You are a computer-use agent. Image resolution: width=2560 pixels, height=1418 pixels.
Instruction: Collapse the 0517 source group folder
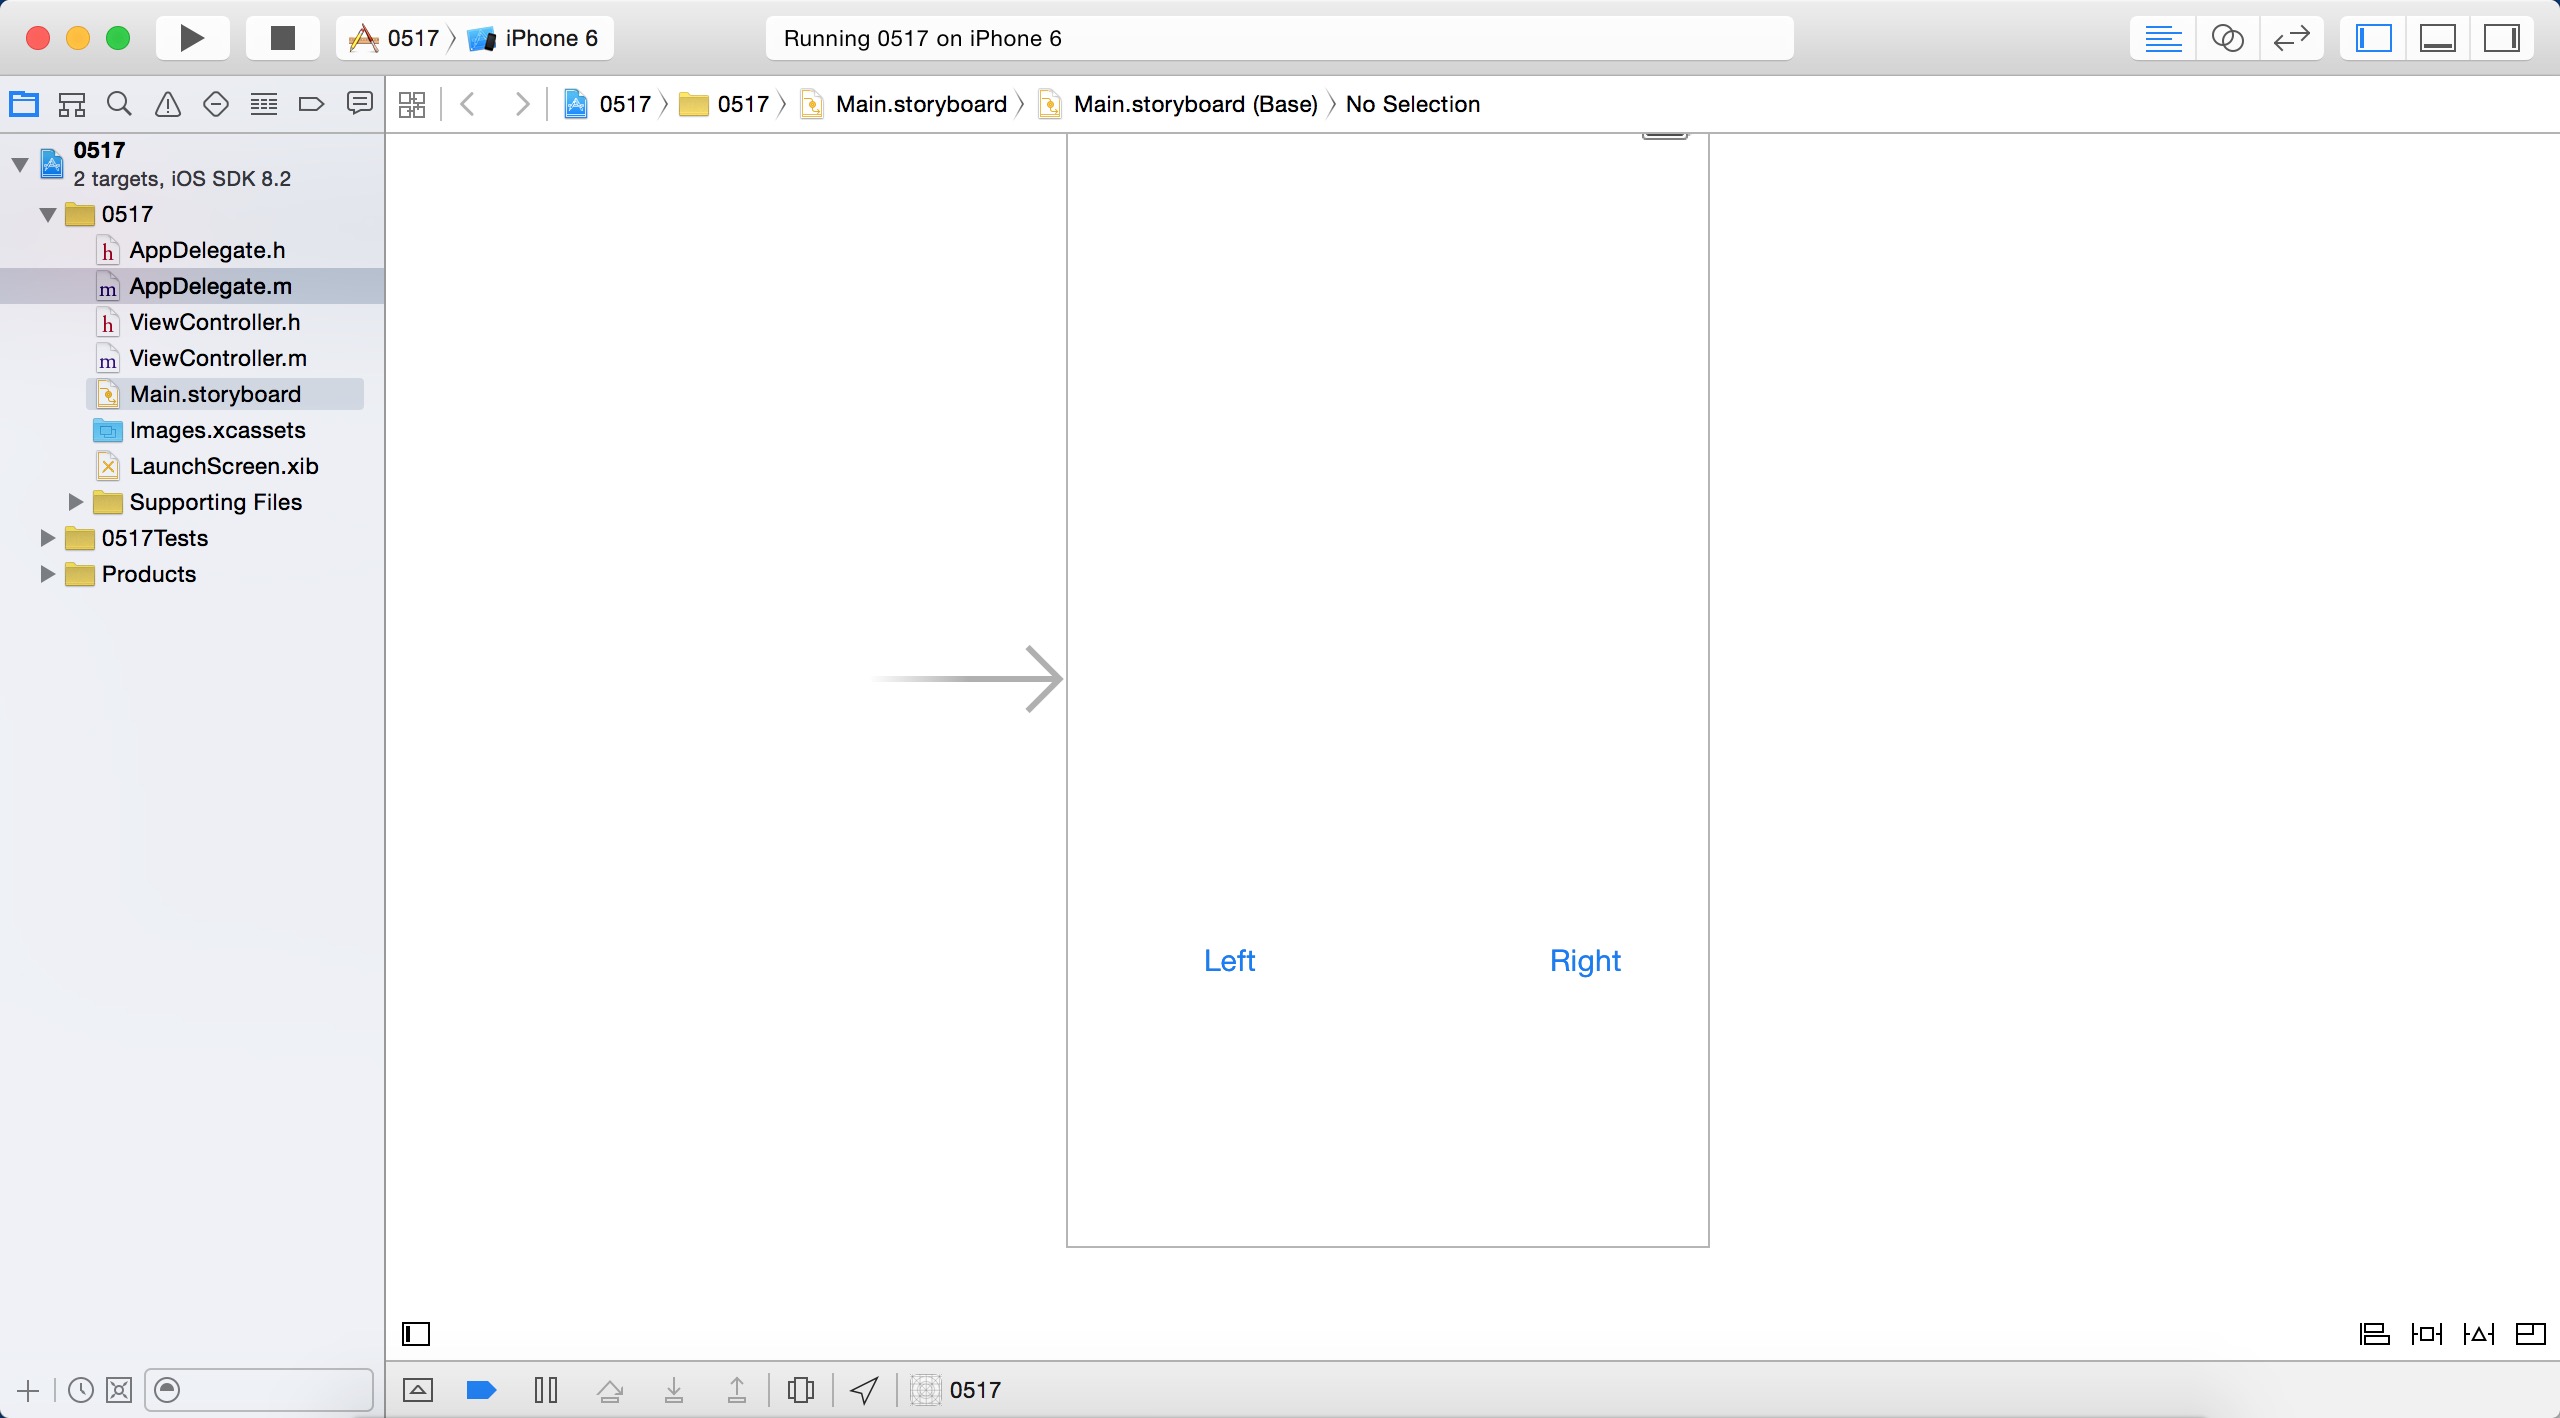pyautogui.click(x=49, y=213)
